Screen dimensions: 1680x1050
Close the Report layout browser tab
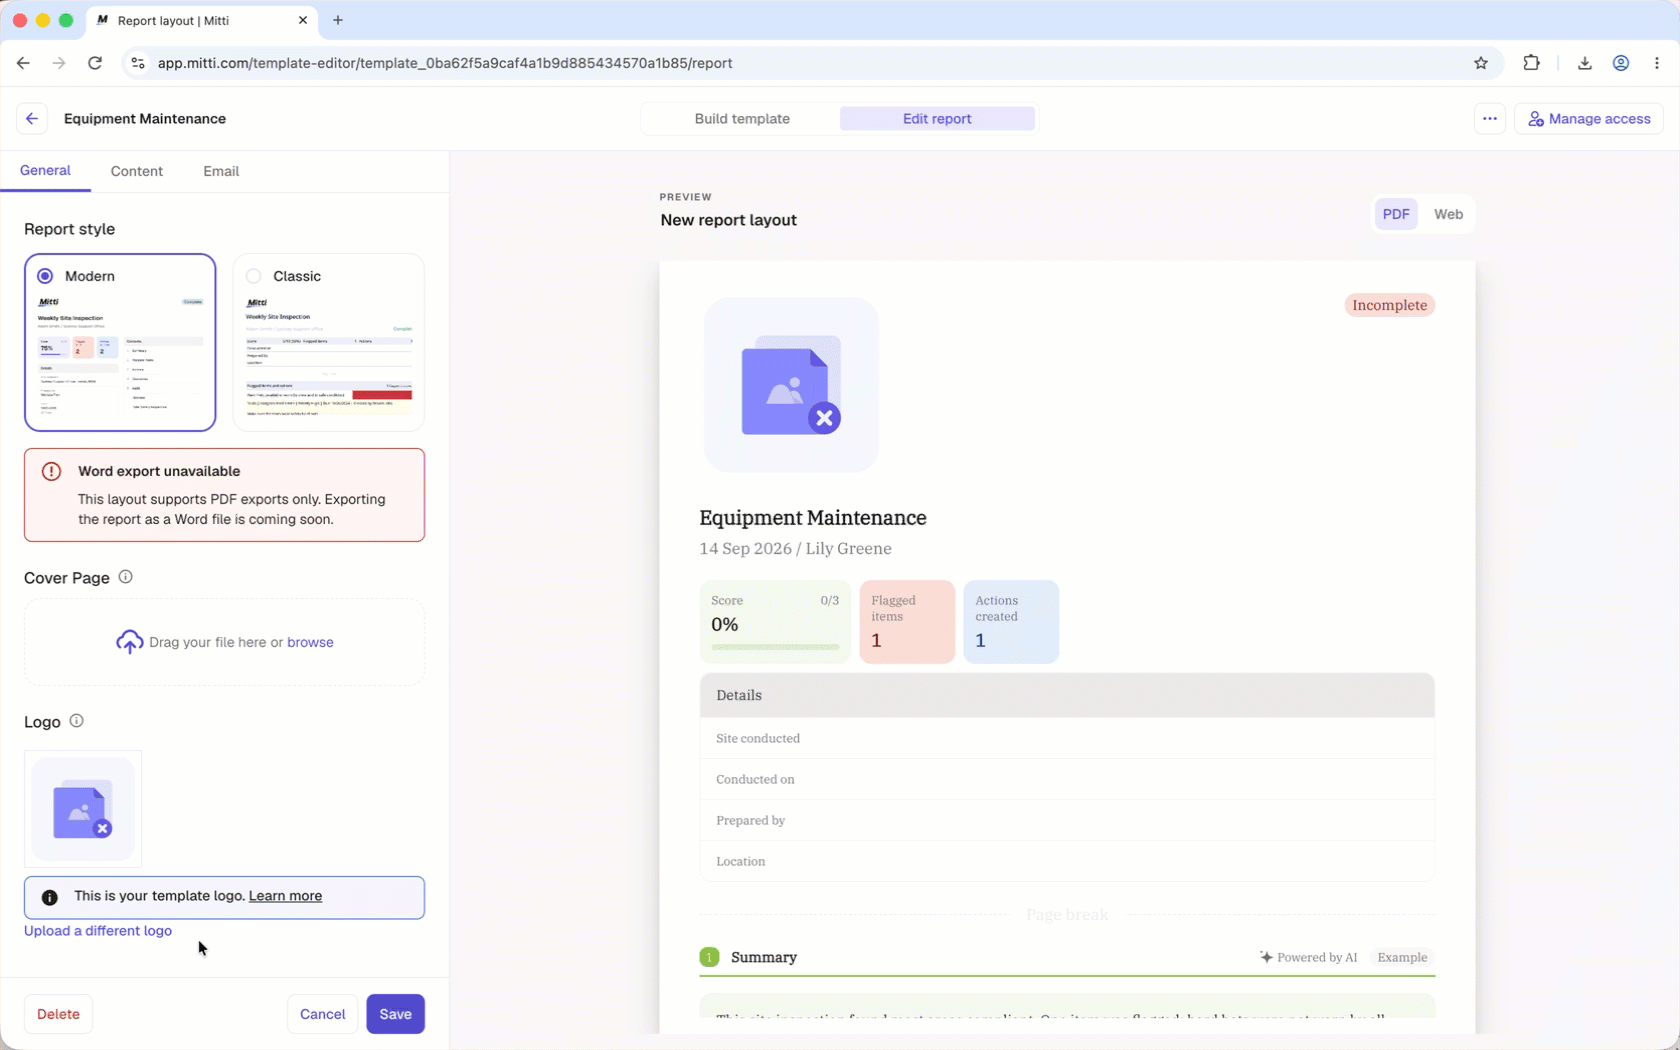point(303,20)
